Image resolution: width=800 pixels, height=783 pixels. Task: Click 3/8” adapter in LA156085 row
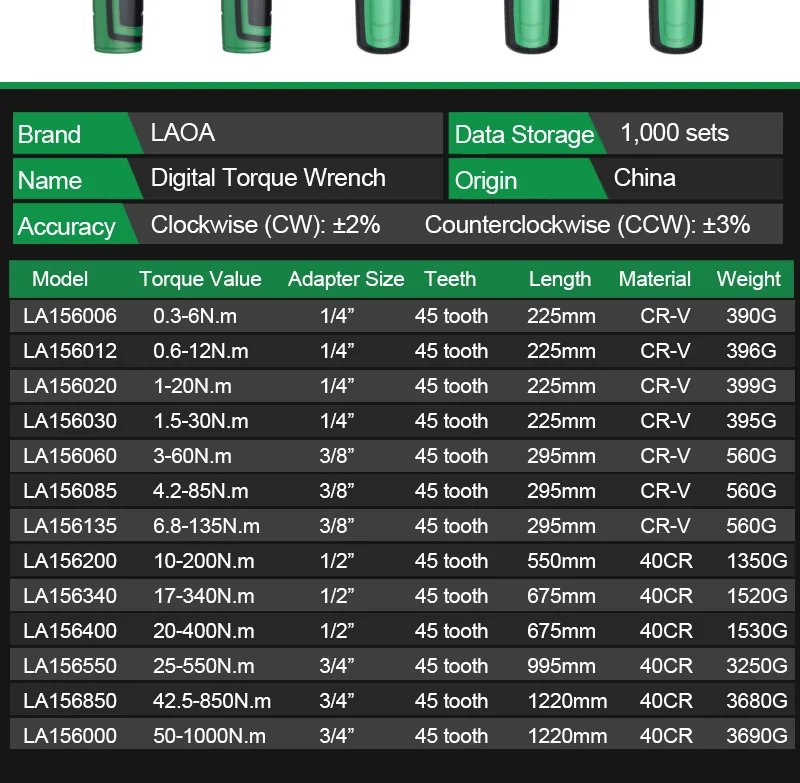[337, 491]
